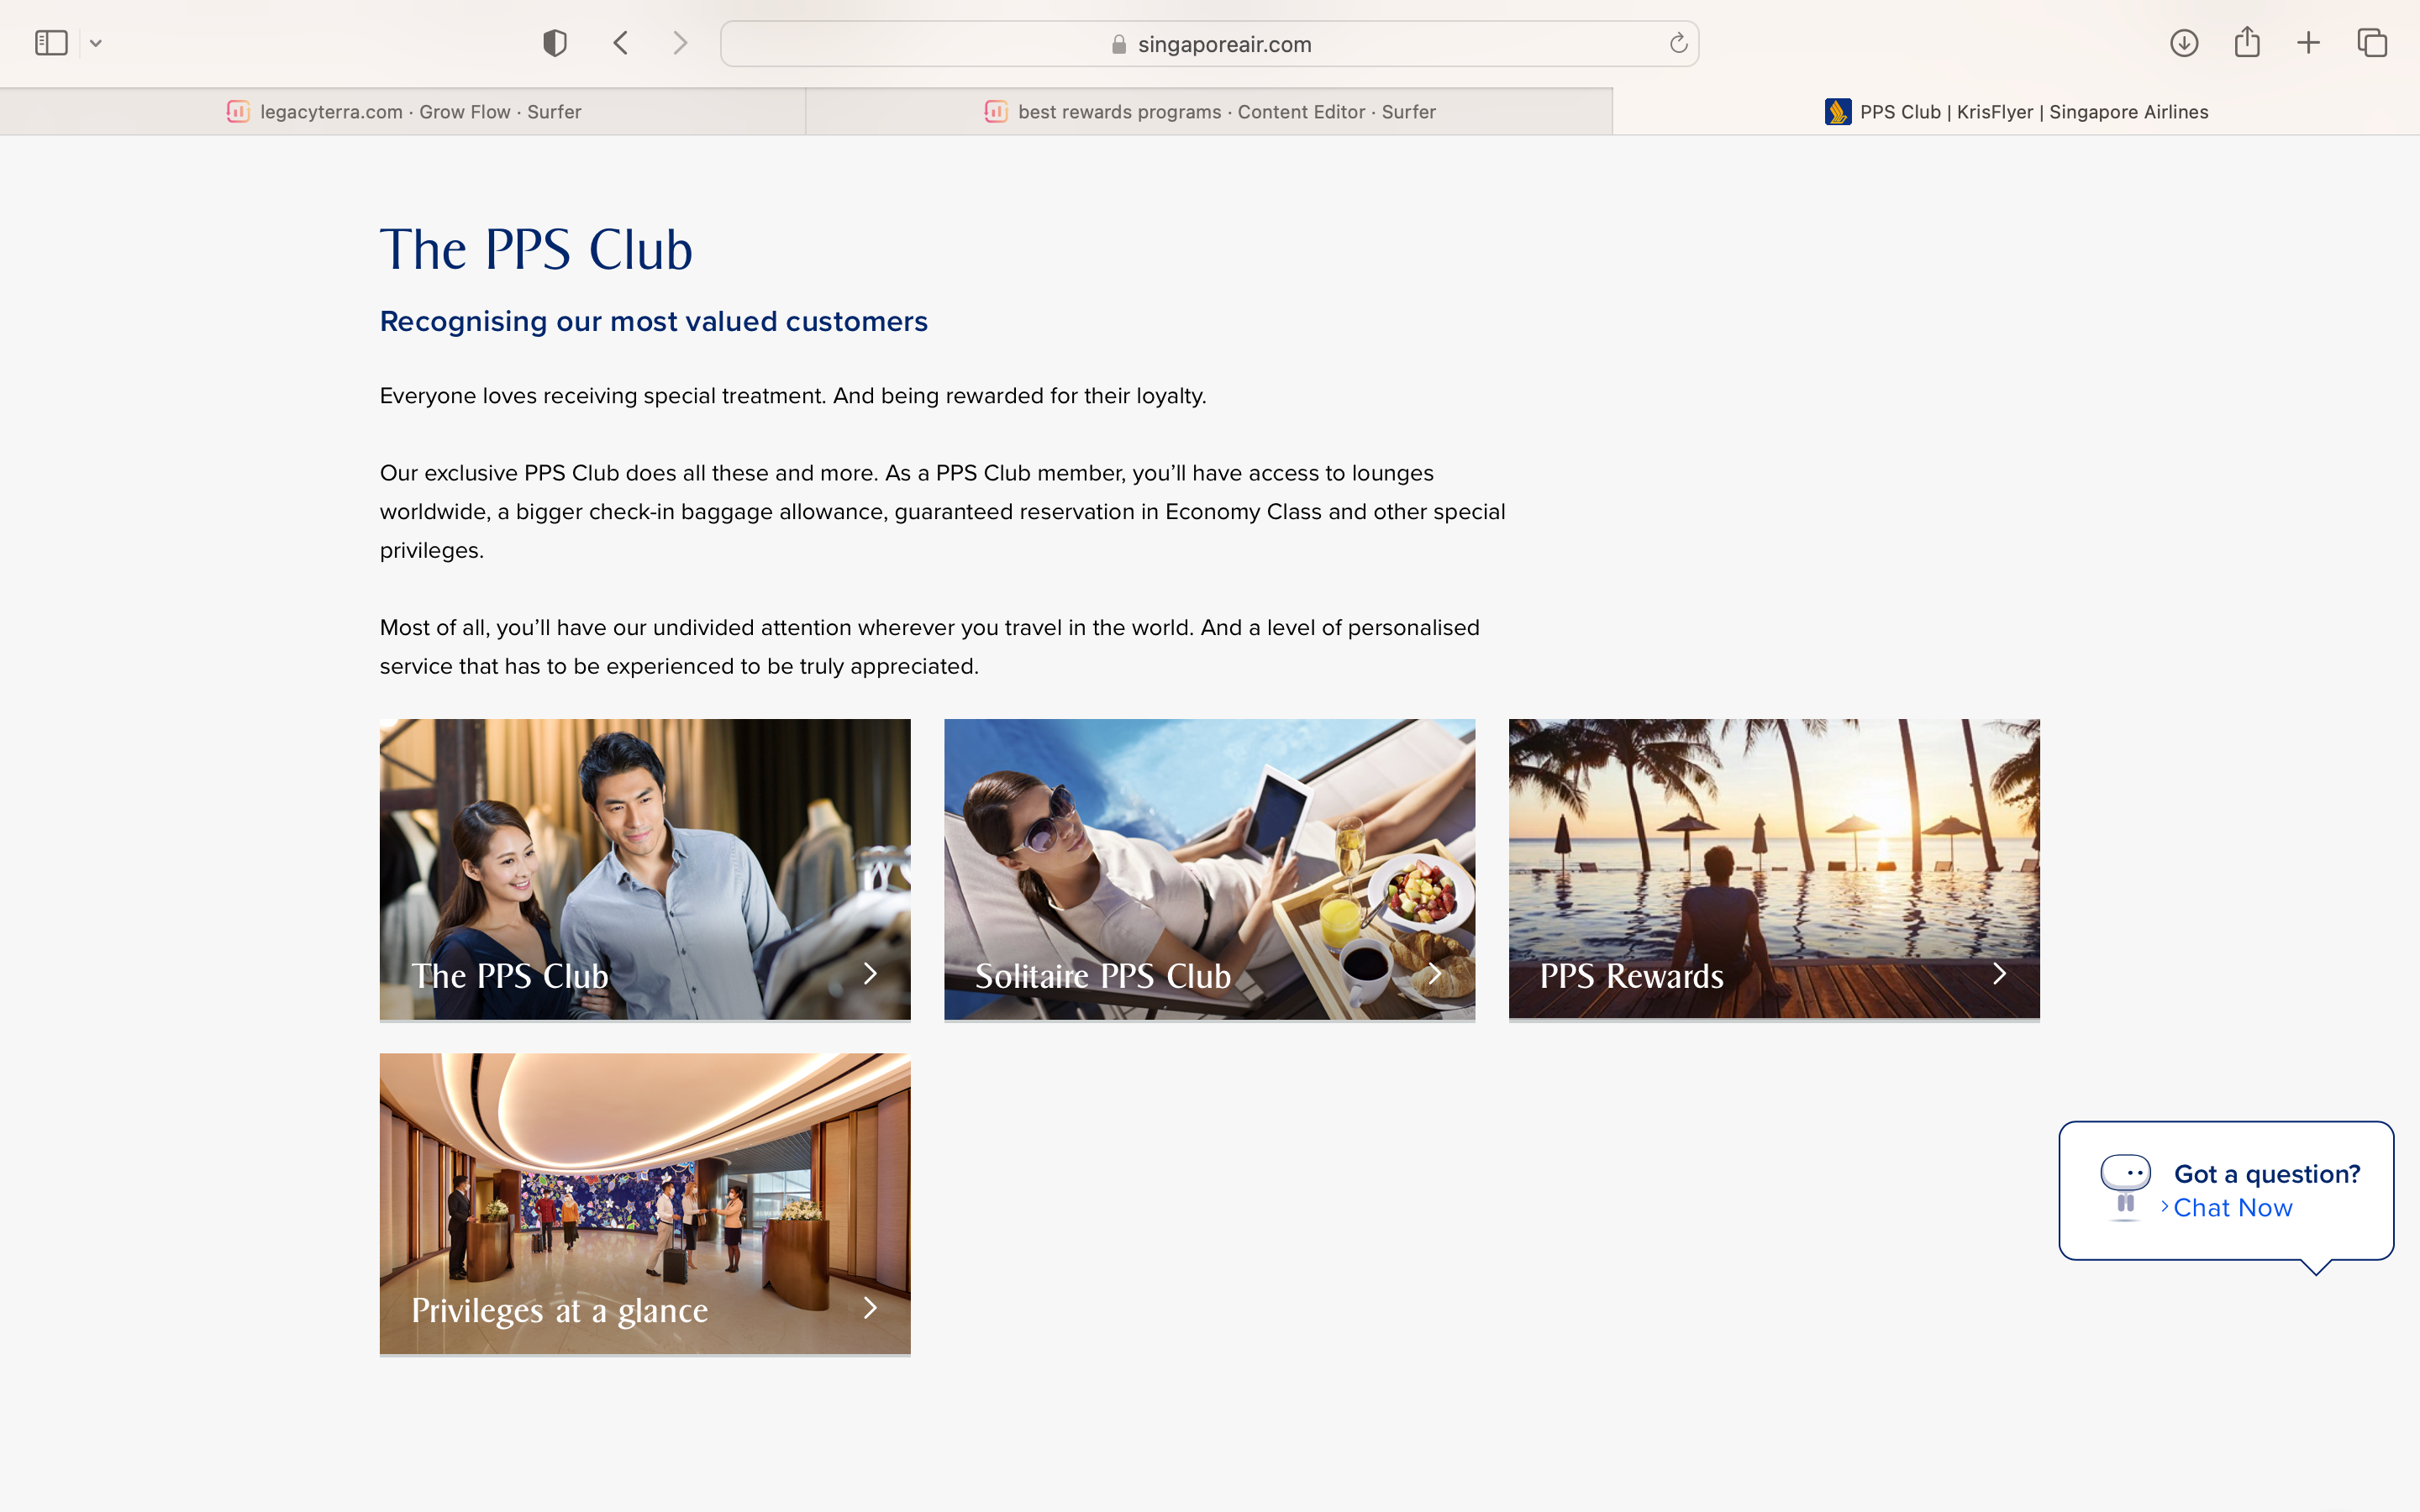This screenshot has width=2420, height=1512.
Task: Toggle the Safari sidebar button
Action: [51, 43]
